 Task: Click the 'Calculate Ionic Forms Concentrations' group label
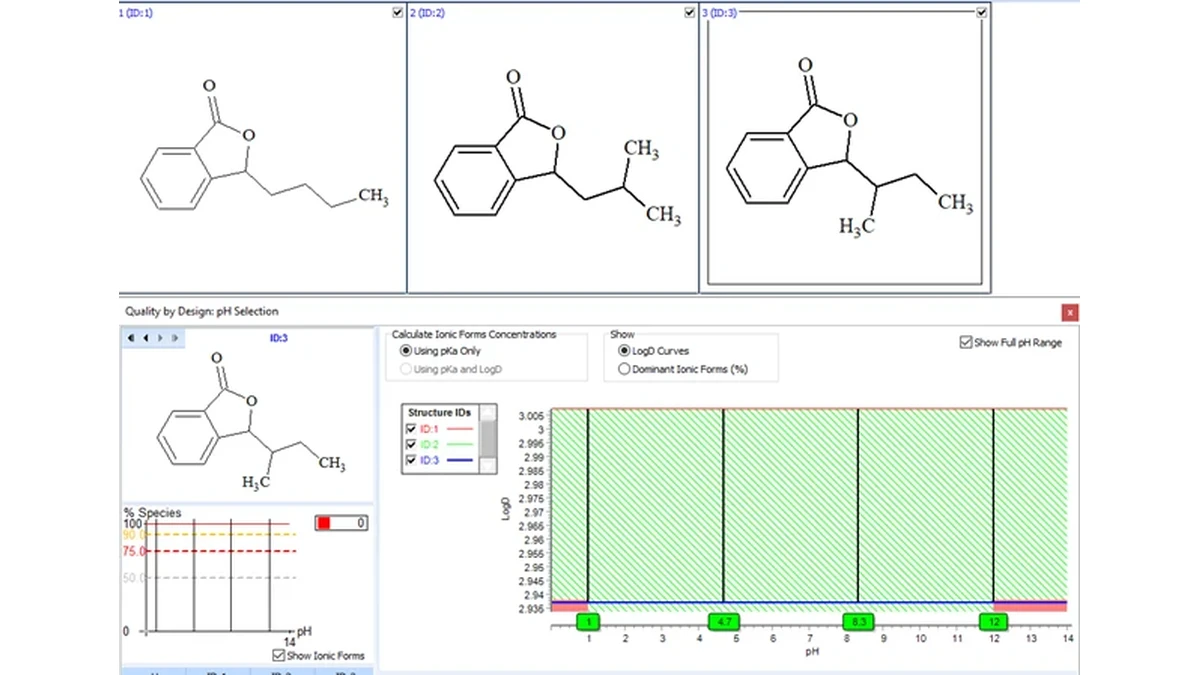click(x=474, y=334)
